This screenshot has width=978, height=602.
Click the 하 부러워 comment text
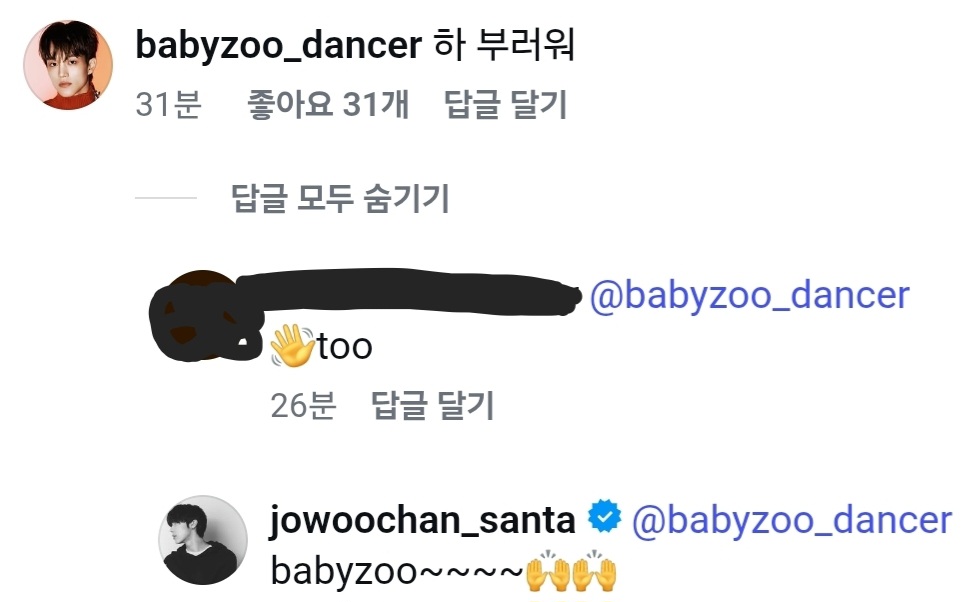coord(505,46)
